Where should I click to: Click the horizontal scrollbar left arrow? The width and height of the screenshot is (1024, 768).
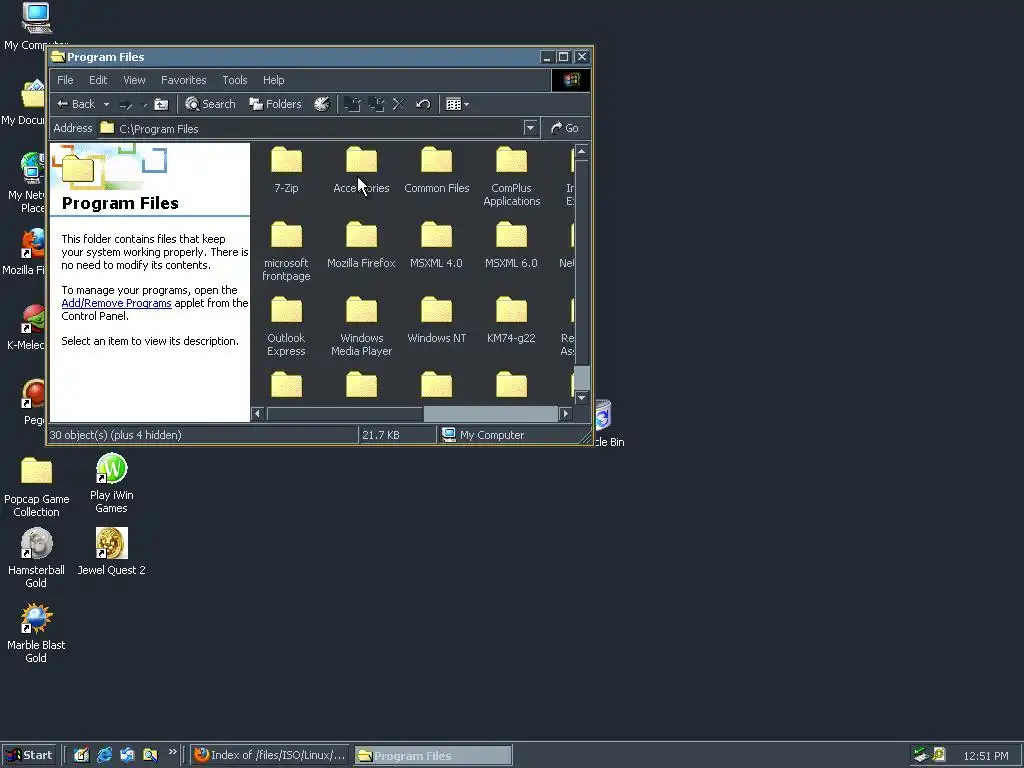[257, 413]
